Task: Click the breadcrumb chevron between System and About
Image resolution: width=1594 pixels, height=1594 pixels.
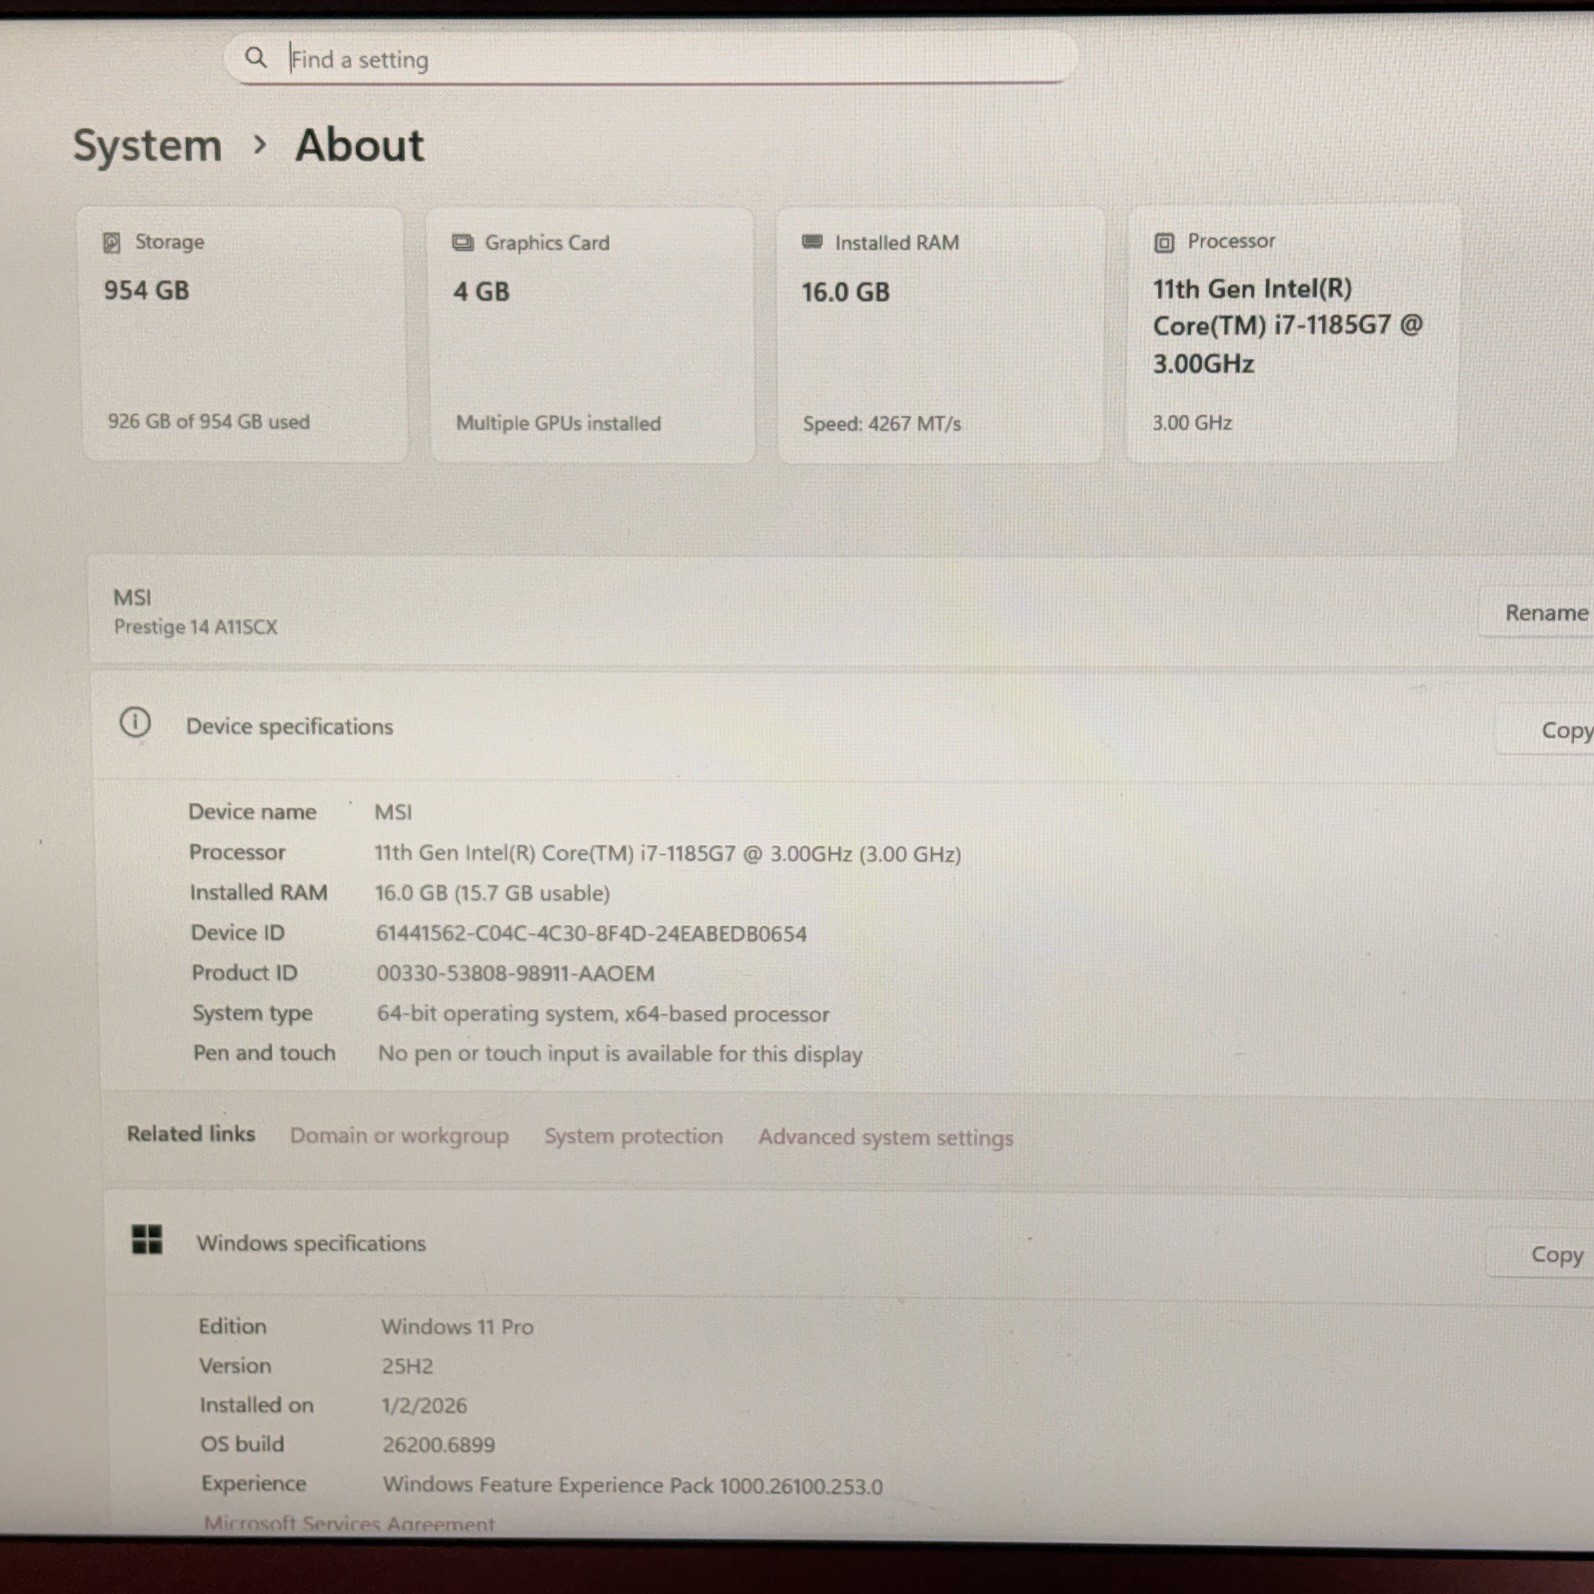Action: (260, 145)
